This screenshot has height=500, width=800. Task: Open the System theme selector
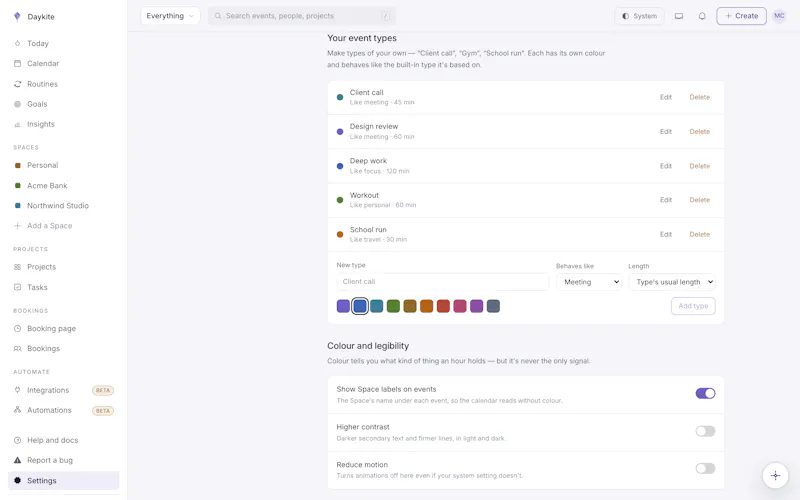(639, 16)
